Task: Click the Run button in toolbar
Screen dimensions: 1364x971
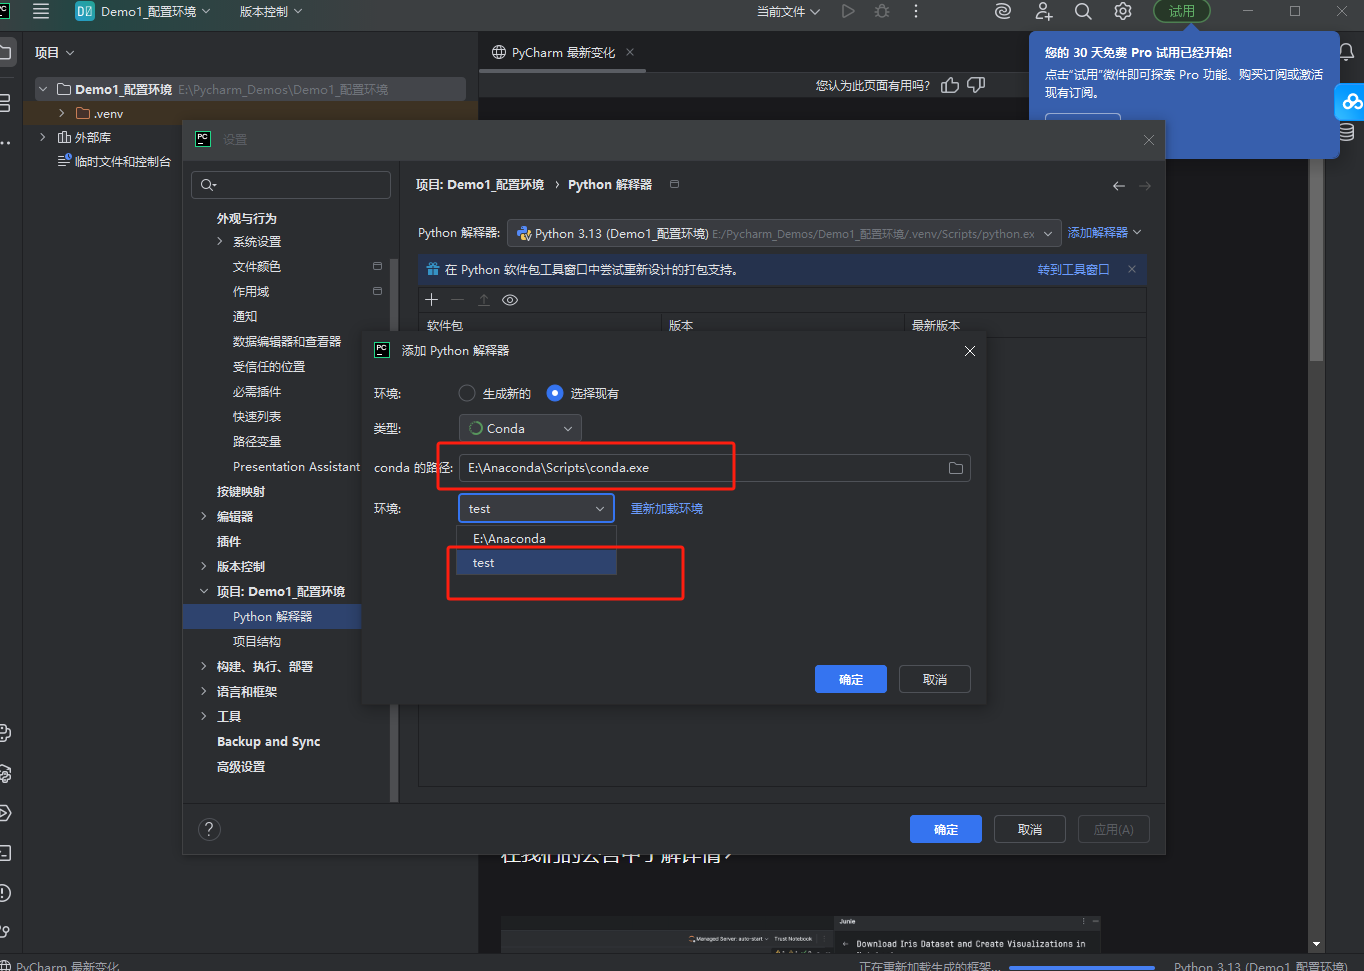Action: click(x=848, y=11)
